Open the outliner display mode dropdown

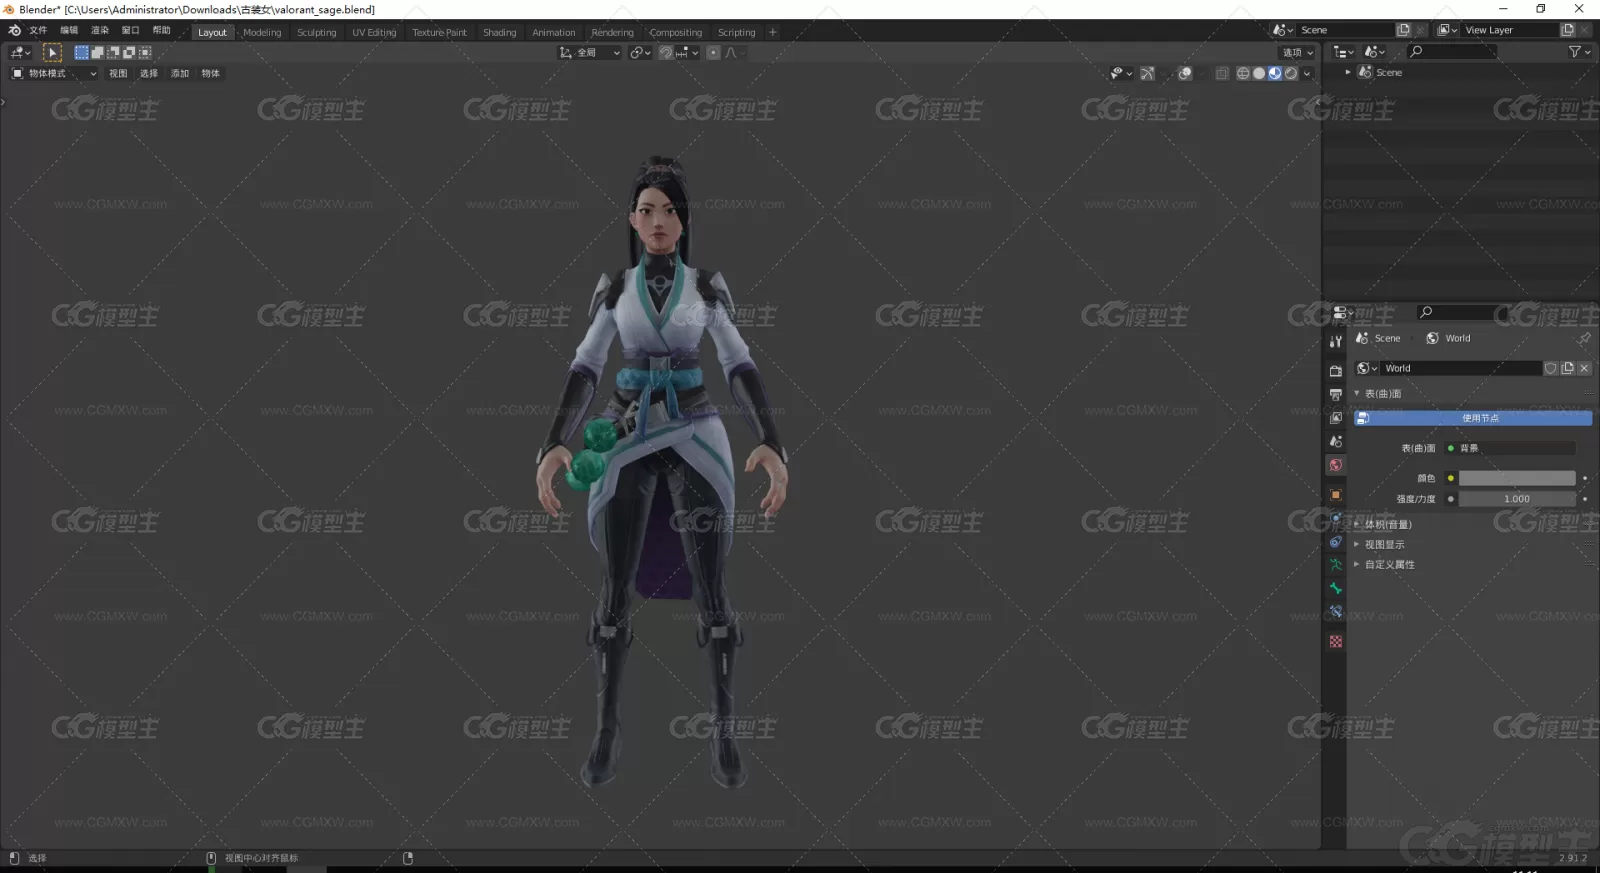[1344, 52]
